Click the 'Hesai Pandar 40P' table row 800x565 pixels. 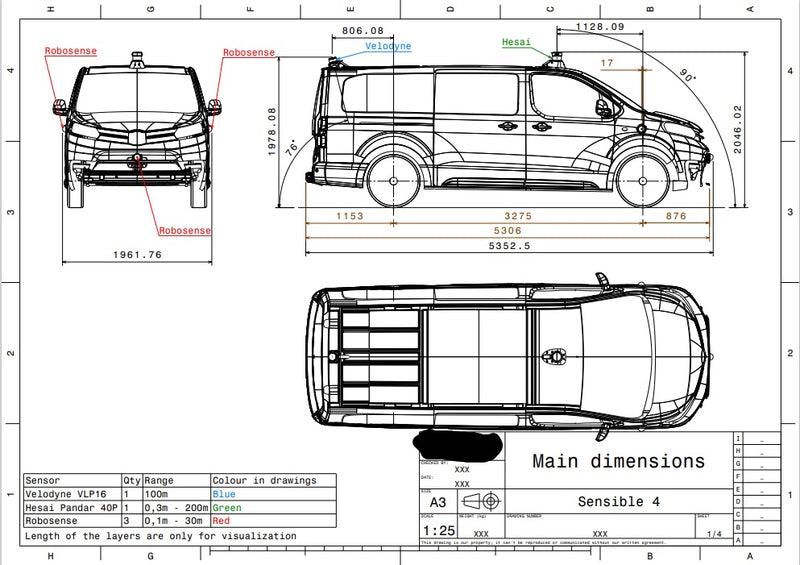click(72, 507)
